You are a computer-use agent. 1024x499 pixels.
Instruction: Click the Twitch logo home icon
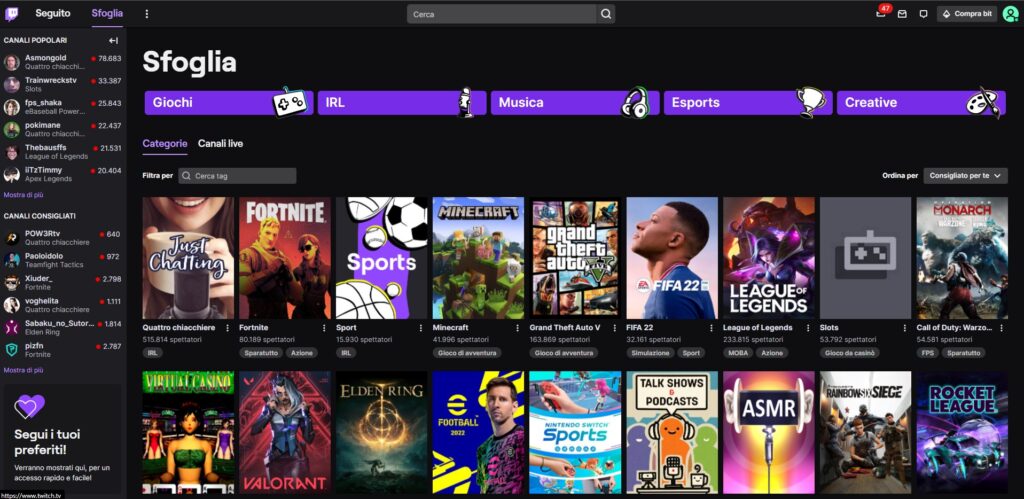pyautogui.click(x=11, y=14)
